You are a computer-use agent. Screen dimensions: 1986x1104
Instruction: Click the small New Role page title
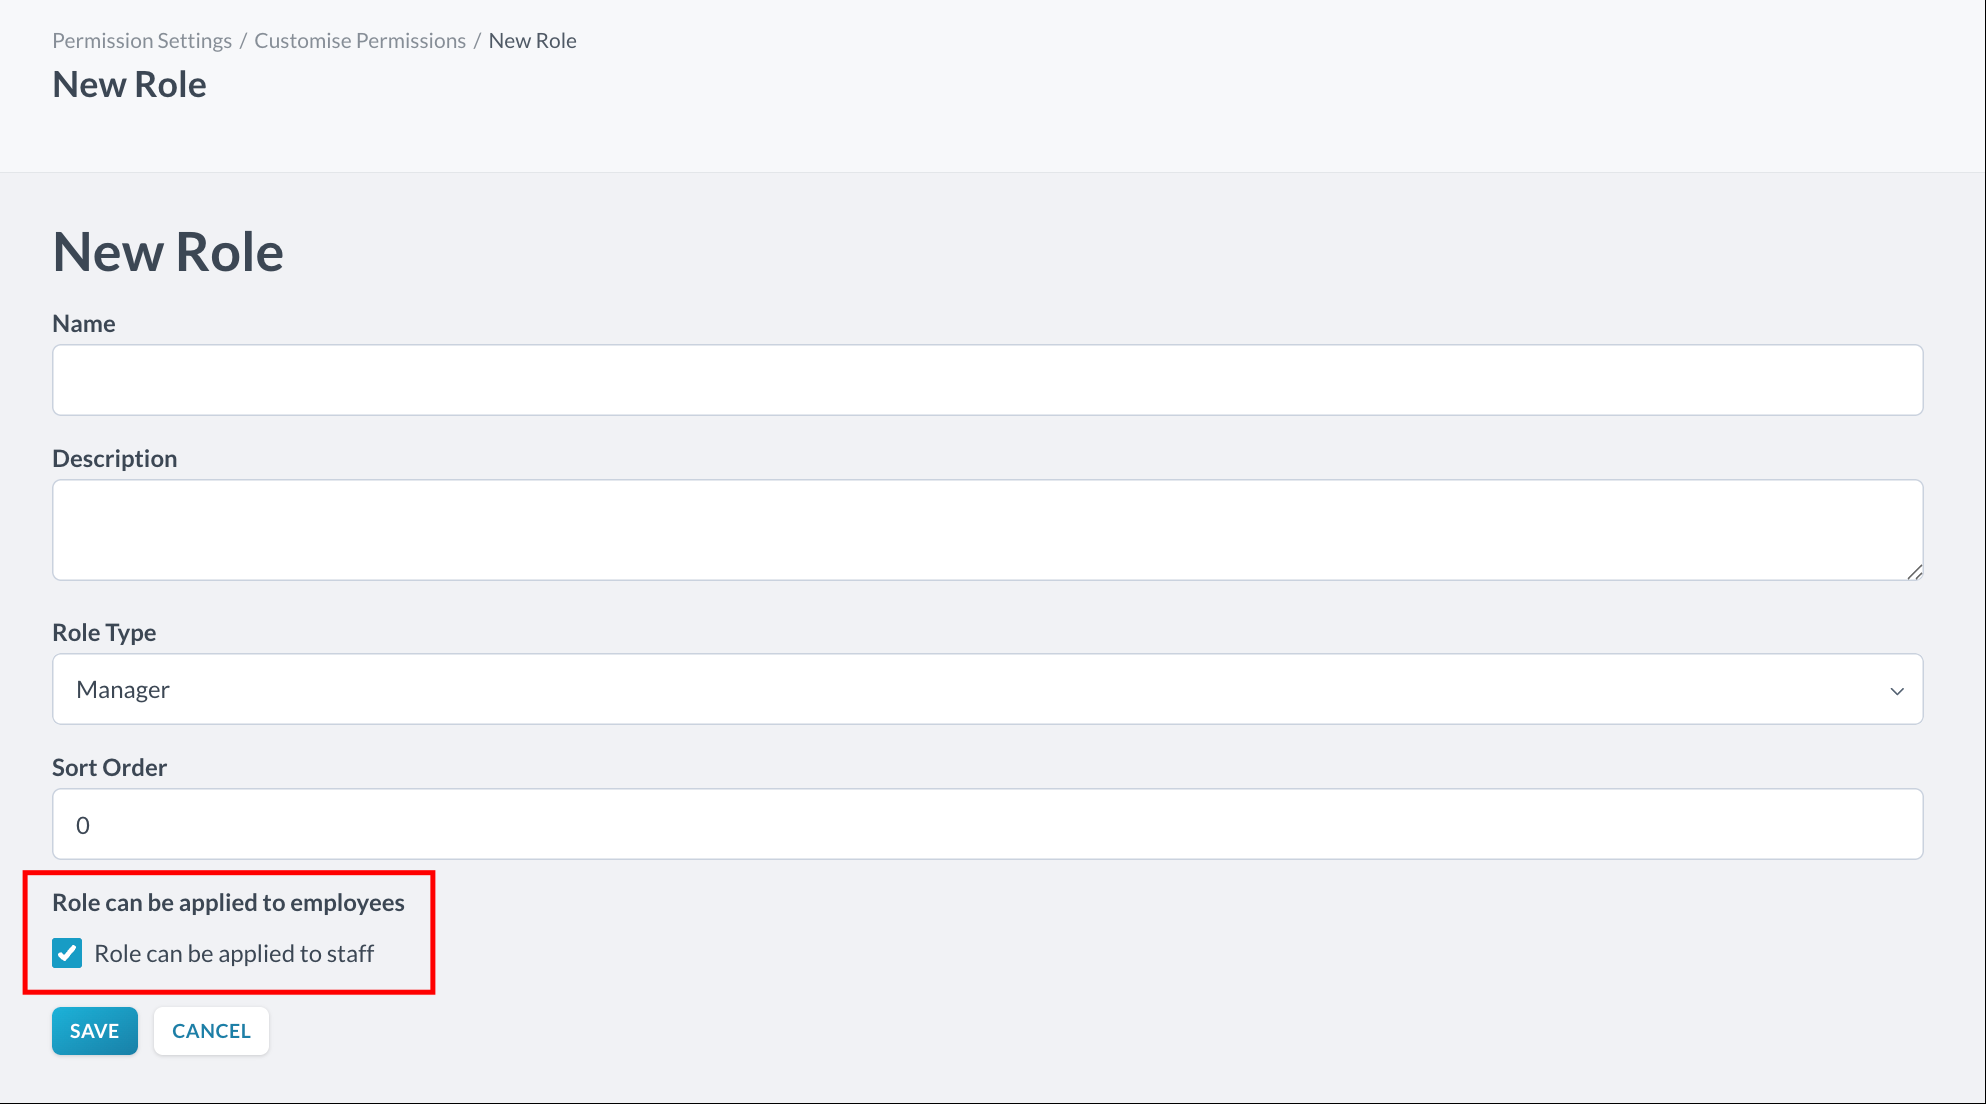click(x=129, y=85)
